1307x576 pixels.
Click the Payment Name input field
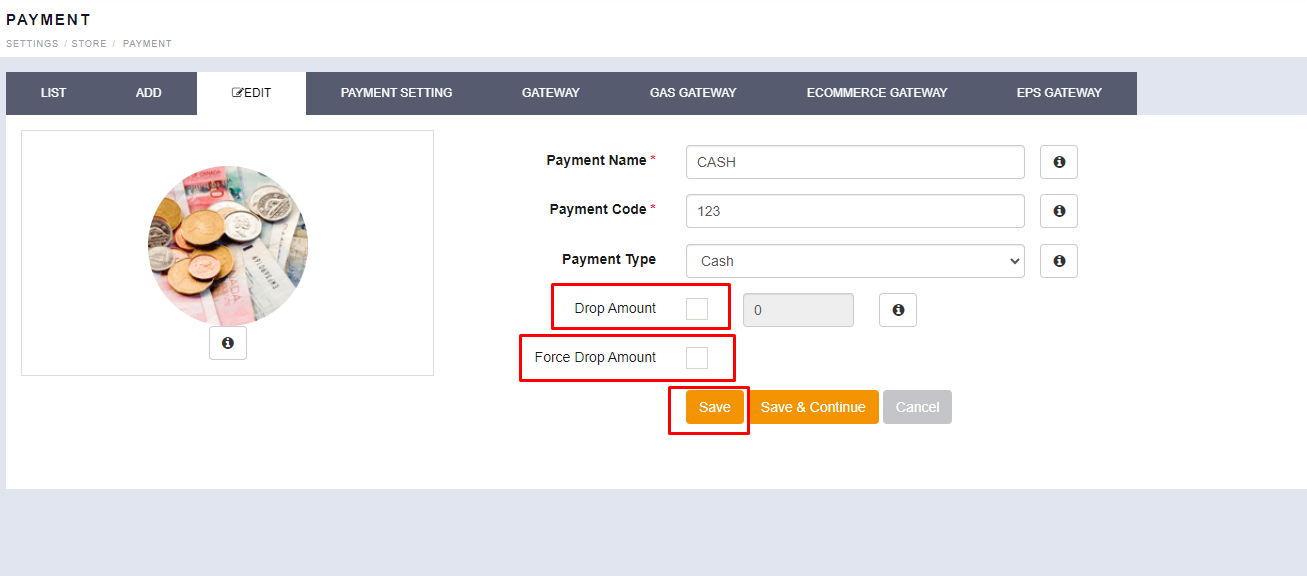pyautogui.click(x=854, y=162)
